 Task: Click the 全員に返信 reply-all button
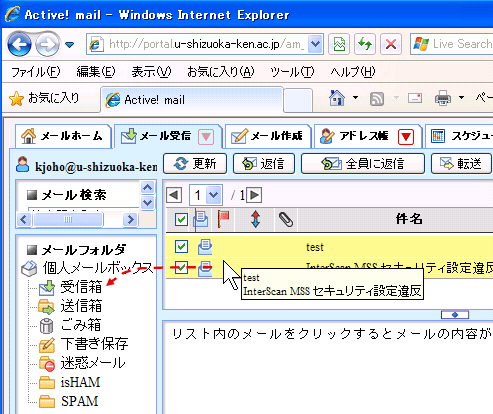click(363, 163)
